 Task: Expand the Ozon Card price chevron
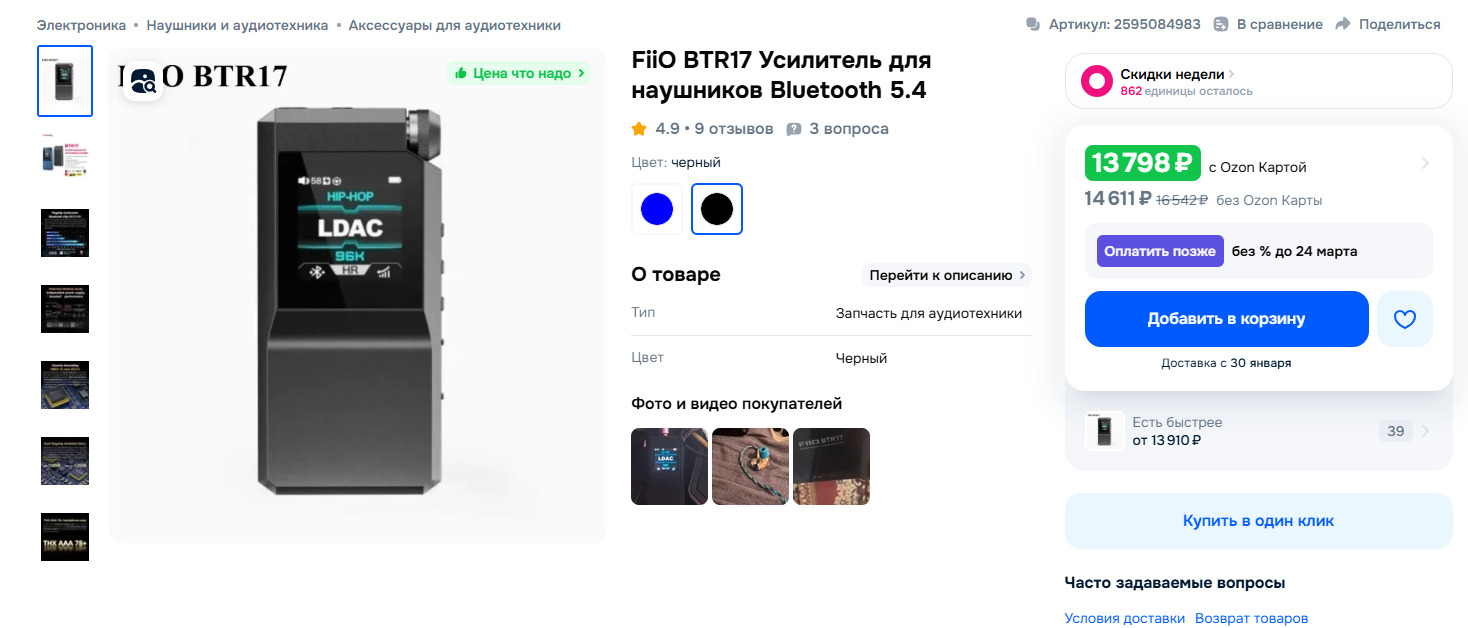point(1425,163)
